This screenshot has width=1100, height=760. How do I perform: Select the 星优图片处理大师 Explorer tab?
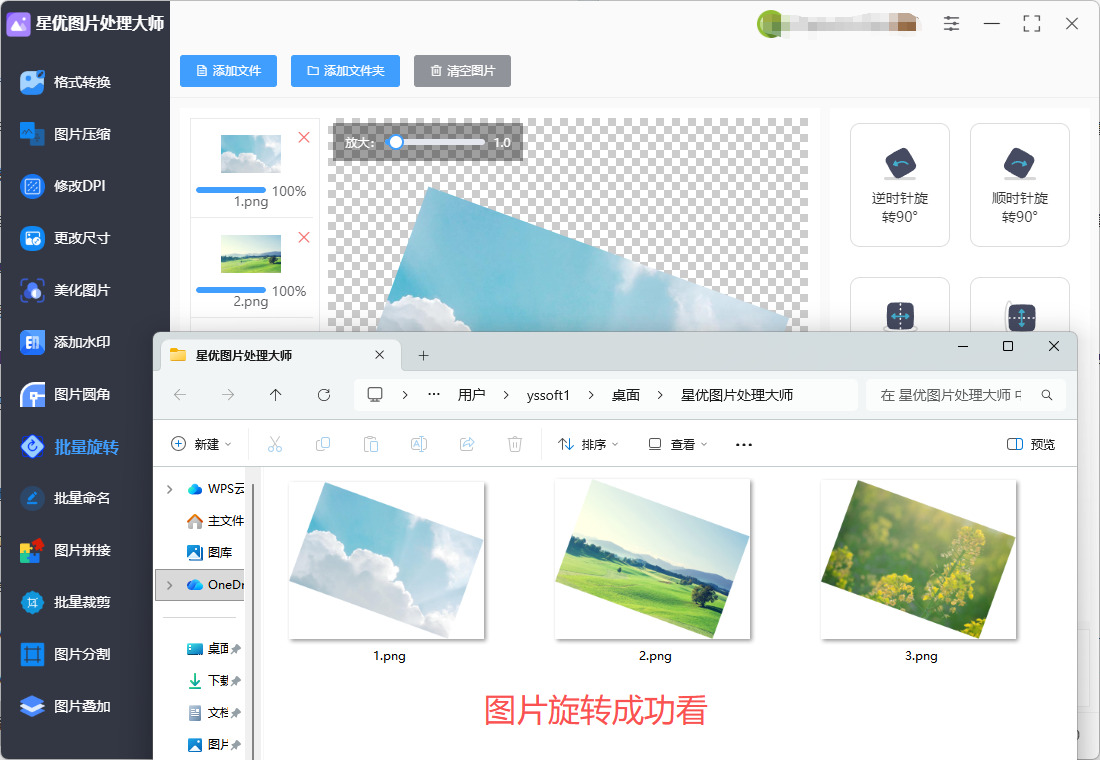[281, 355]
